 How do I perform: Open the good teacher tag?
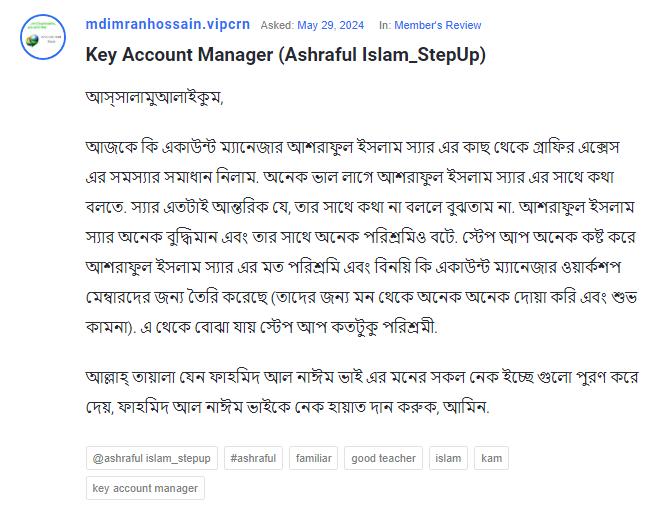(x=383, y=458)
